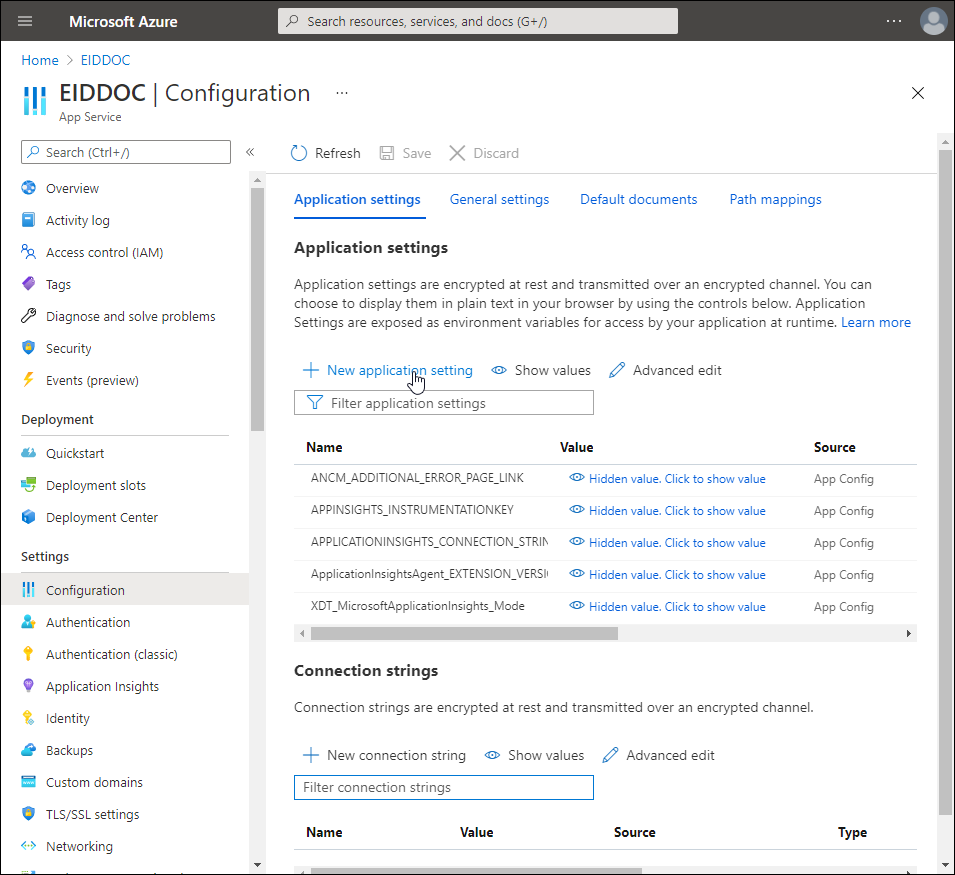
Task: Collapse the left sidebar menu chevron
Action: [250, 152]
